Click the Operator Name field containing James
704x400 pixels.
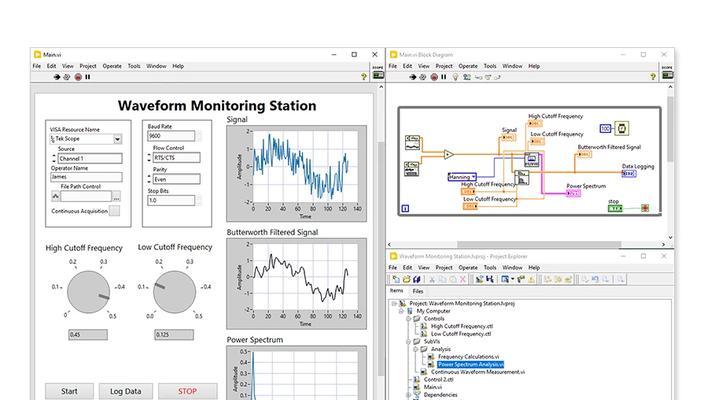[86, 177]
